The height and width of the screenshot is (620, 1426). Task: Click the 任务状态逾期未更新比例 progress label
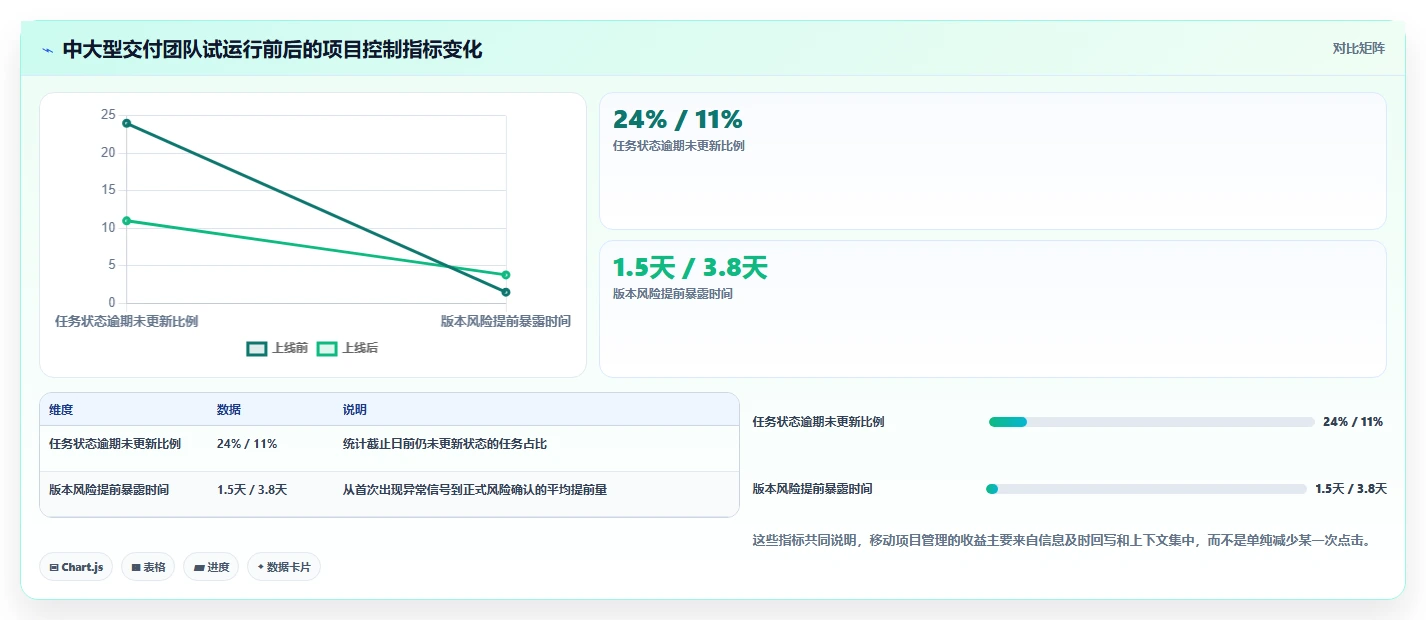(x=819, y=422)
